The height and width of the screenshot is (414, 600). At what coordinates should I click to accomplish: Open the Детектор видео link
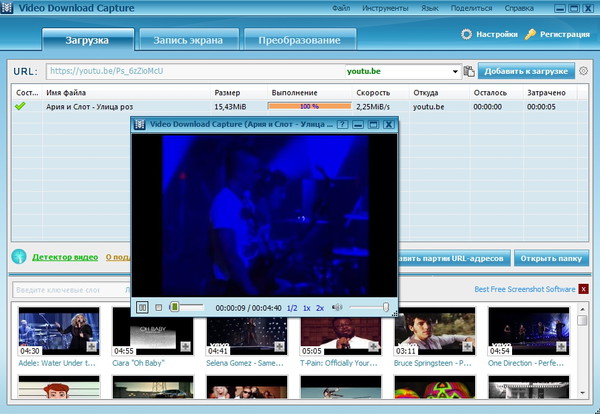pyautogui.click(x=65, y=257)
